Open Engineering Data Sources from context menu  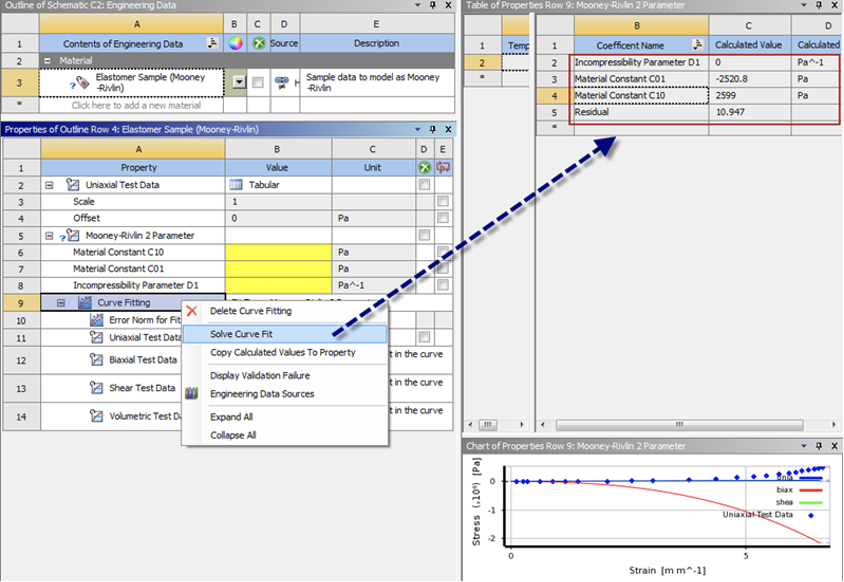click(285, 394)
